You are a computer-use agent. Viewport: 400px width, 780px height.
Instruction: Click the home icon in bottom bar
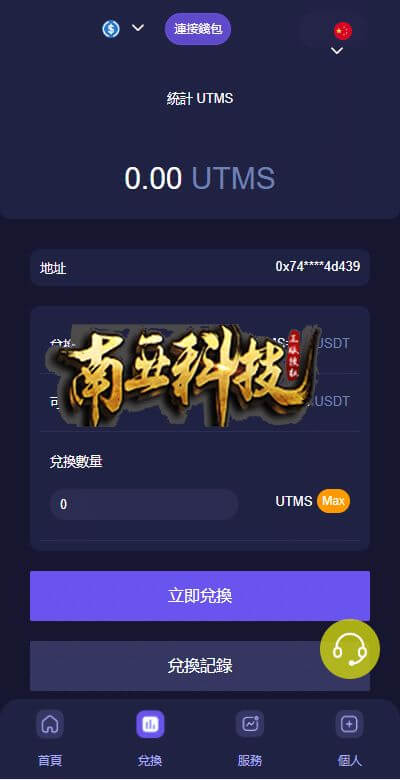[50, 724]
